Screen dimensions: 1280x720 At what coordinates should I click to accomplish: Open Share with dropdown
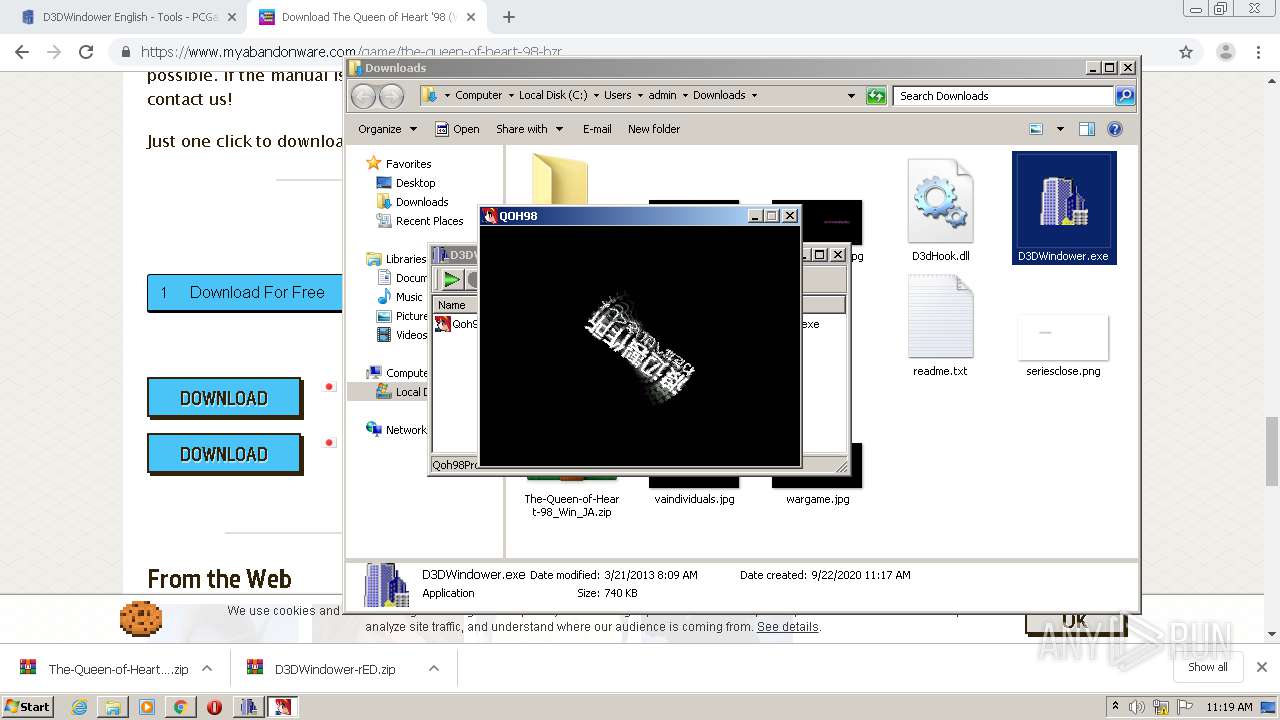[x=530, y=129]
